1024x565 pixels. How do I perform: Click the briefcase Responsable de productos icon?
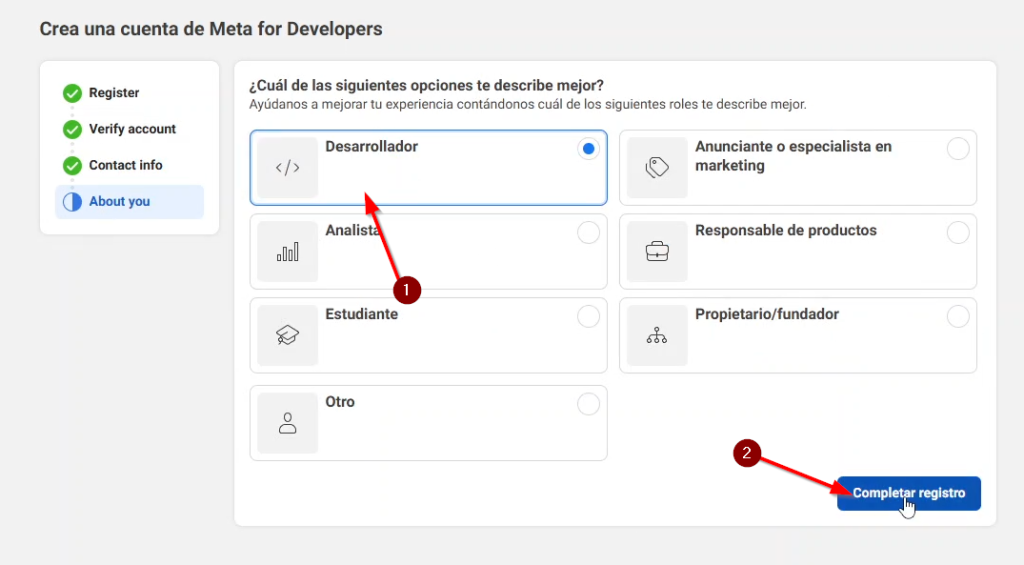point(657,251)
